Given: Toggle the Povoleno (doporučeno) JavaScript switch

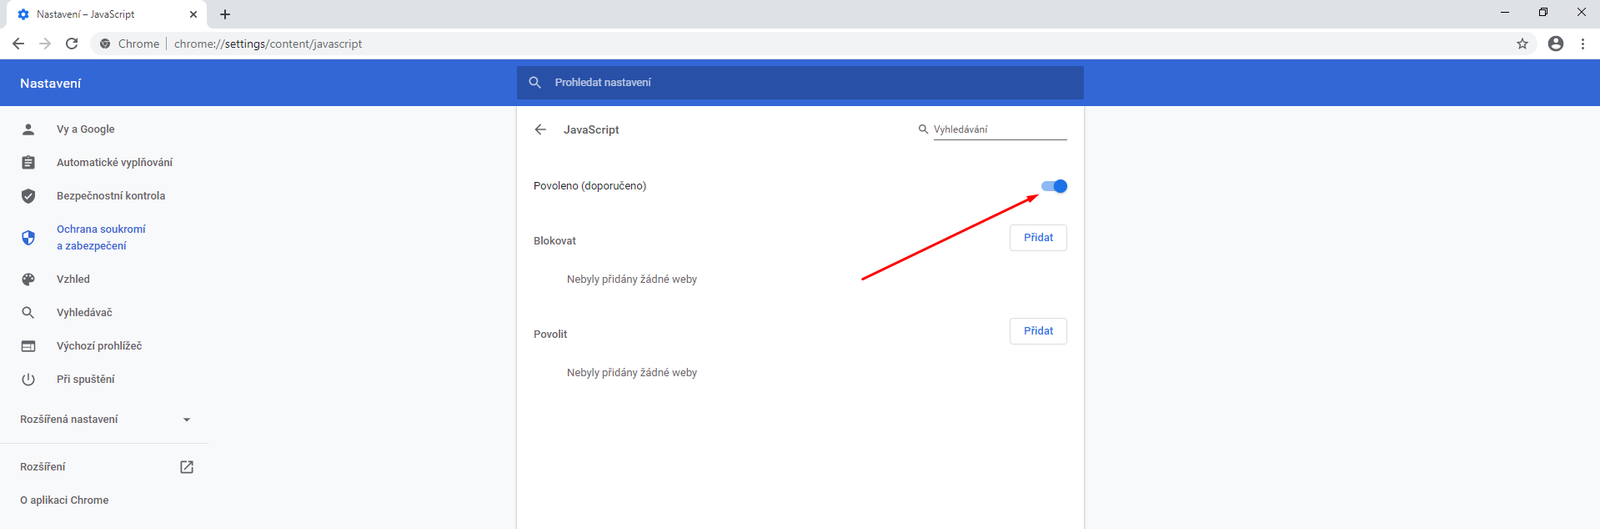Looking at the screenshot, I should pyautogui.click(x=1054, y=186).
